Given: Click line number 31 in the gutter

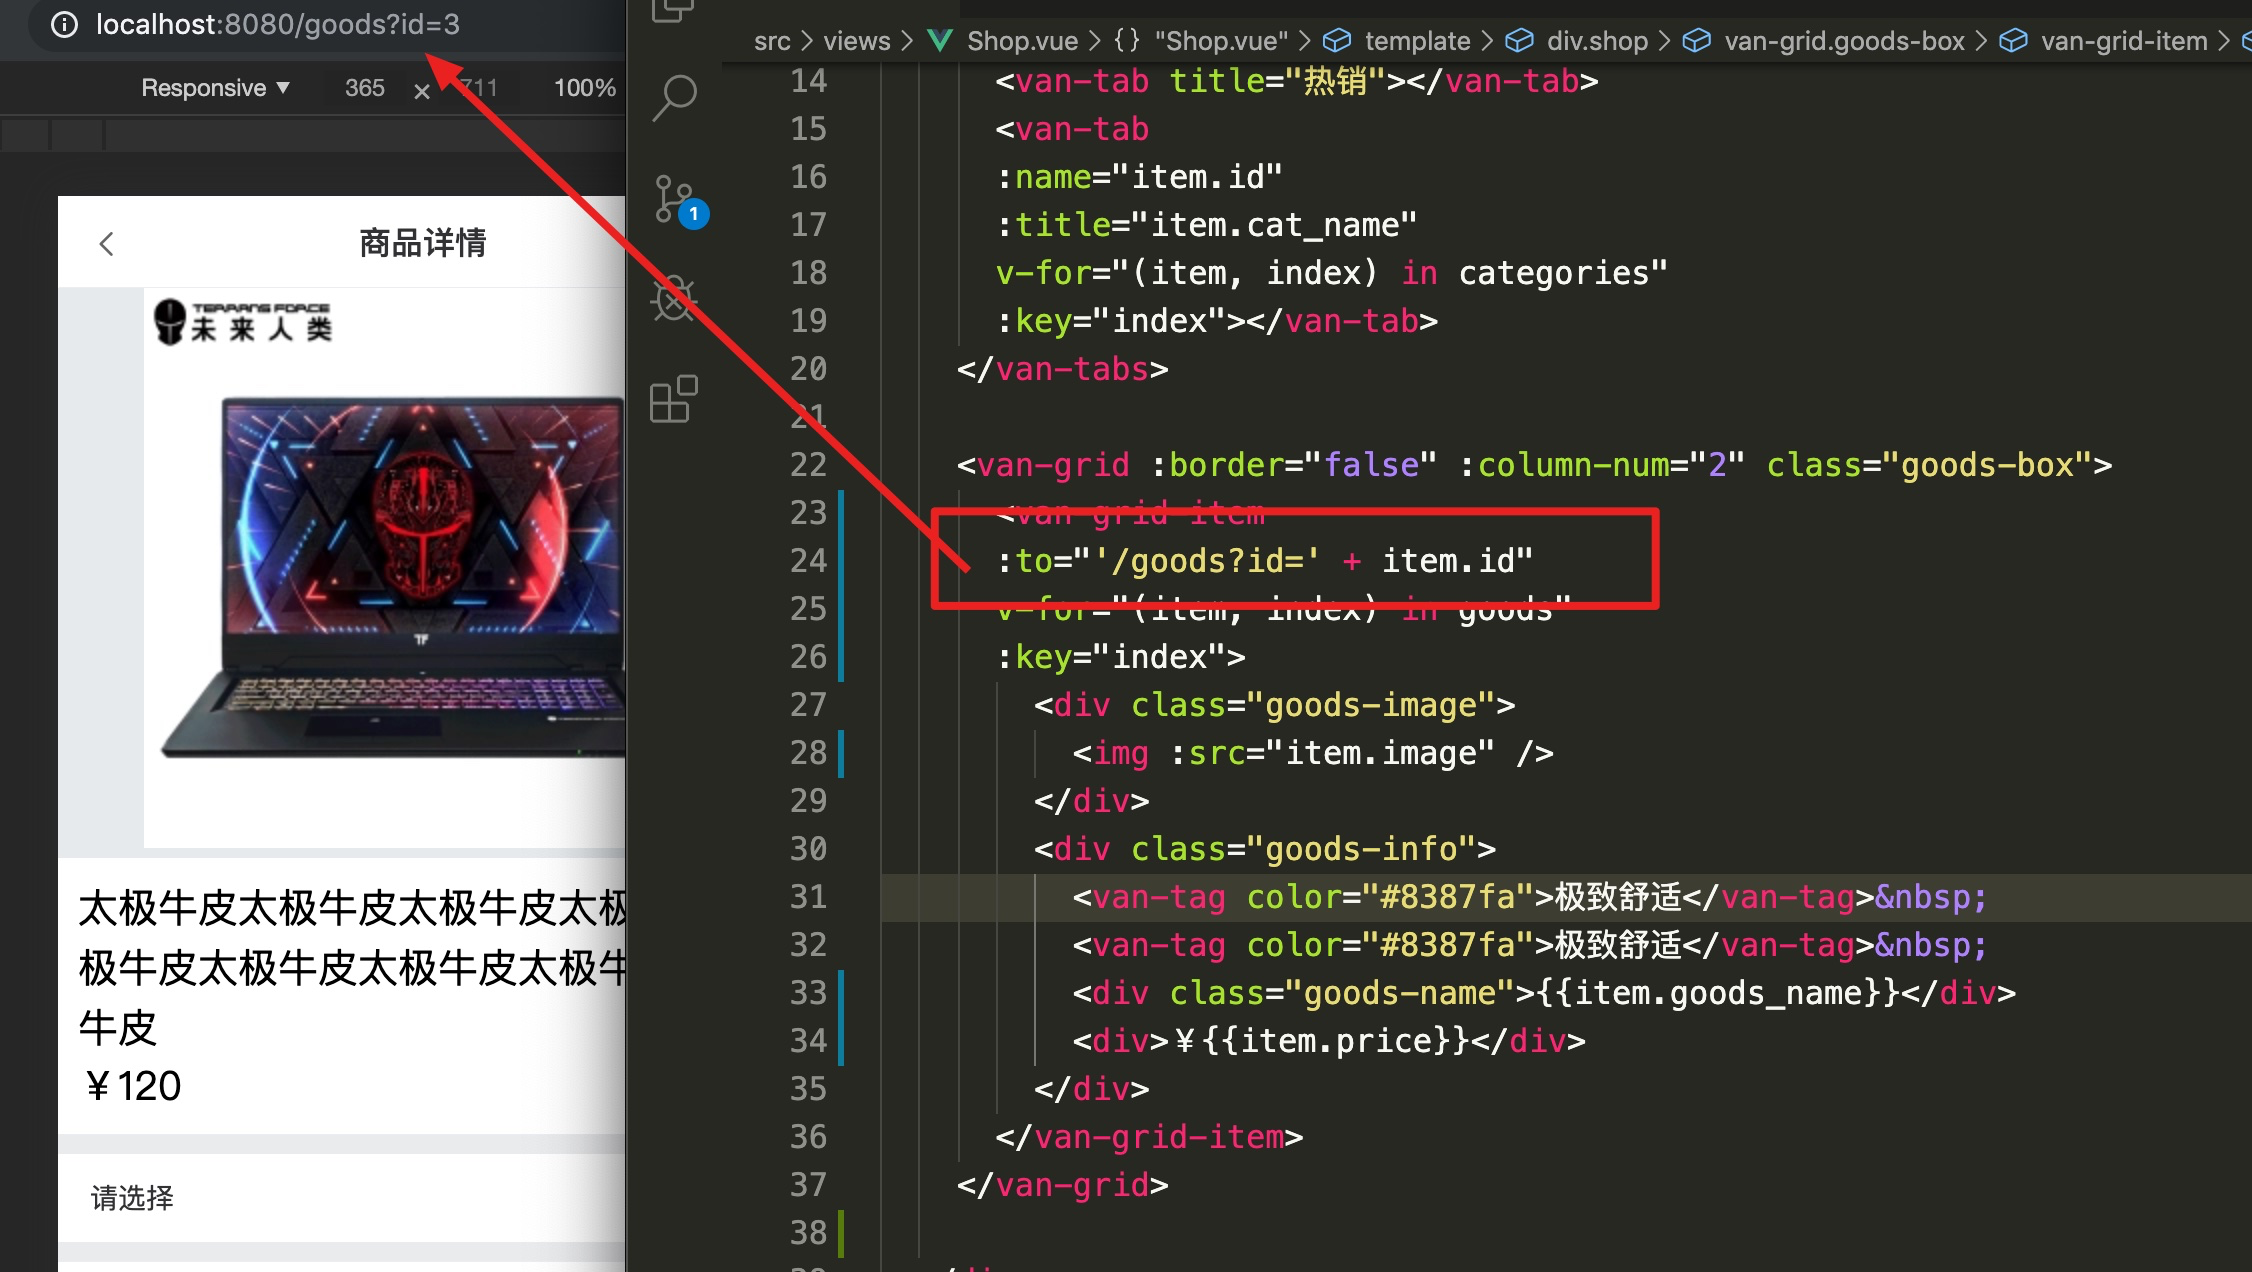Looking at the screenshot, I should (x=808, y=897).
